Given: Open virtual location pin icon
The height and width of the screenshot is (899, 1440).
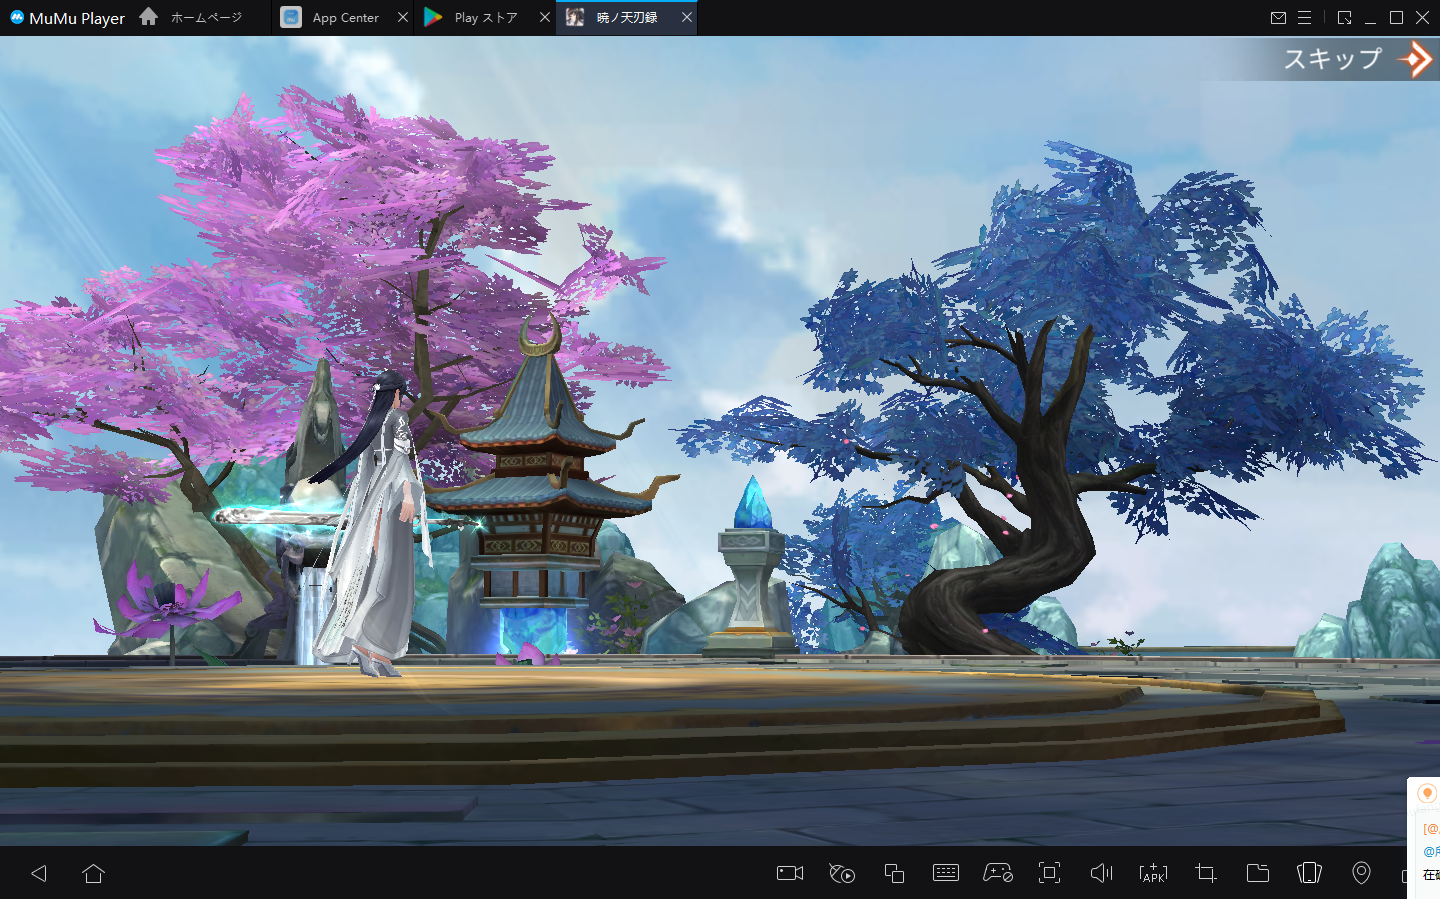Looking at the screenshot, I should tap(1361, 873).
